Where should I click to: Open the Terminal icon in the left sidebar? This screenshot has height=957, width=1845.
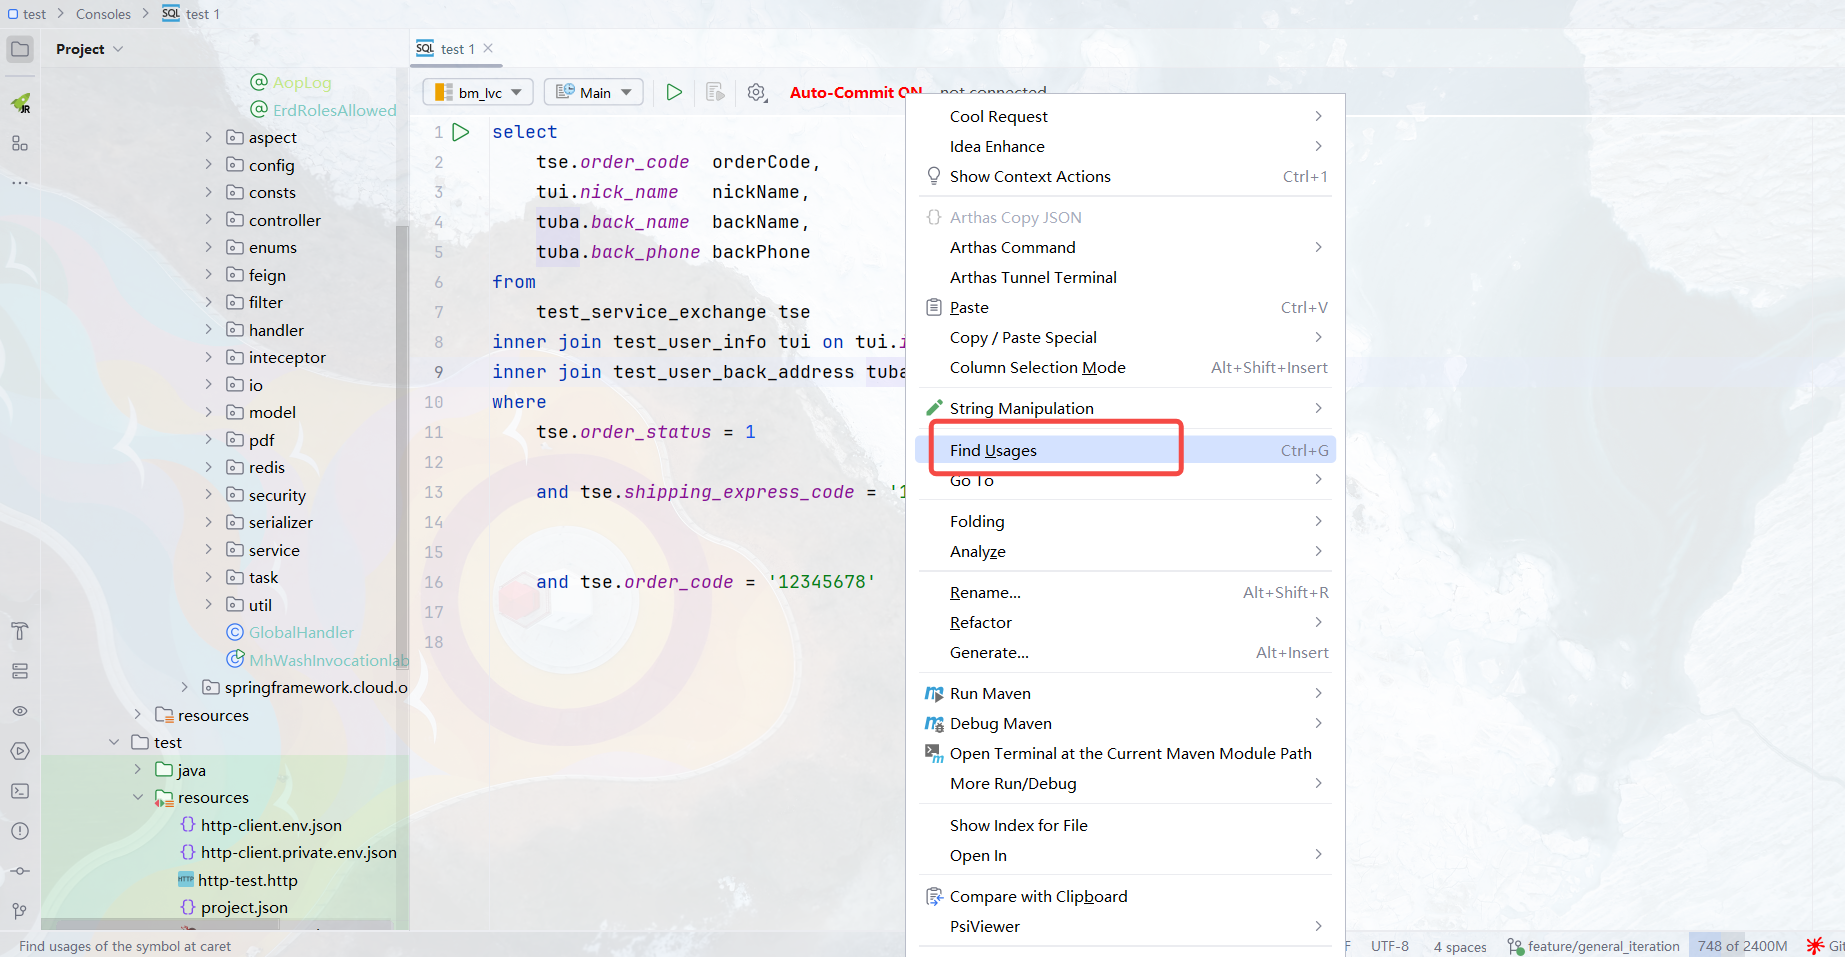(20, 790)
